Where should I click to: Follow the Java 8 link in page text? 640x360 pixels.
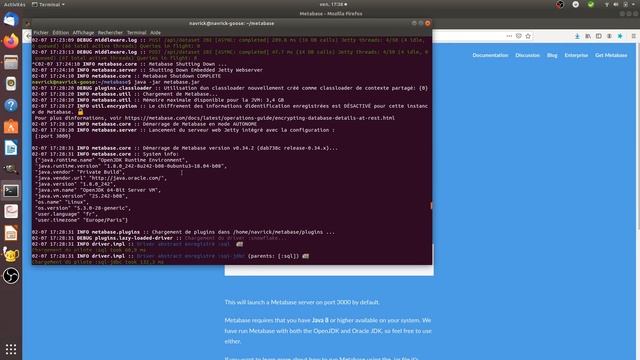320,320
